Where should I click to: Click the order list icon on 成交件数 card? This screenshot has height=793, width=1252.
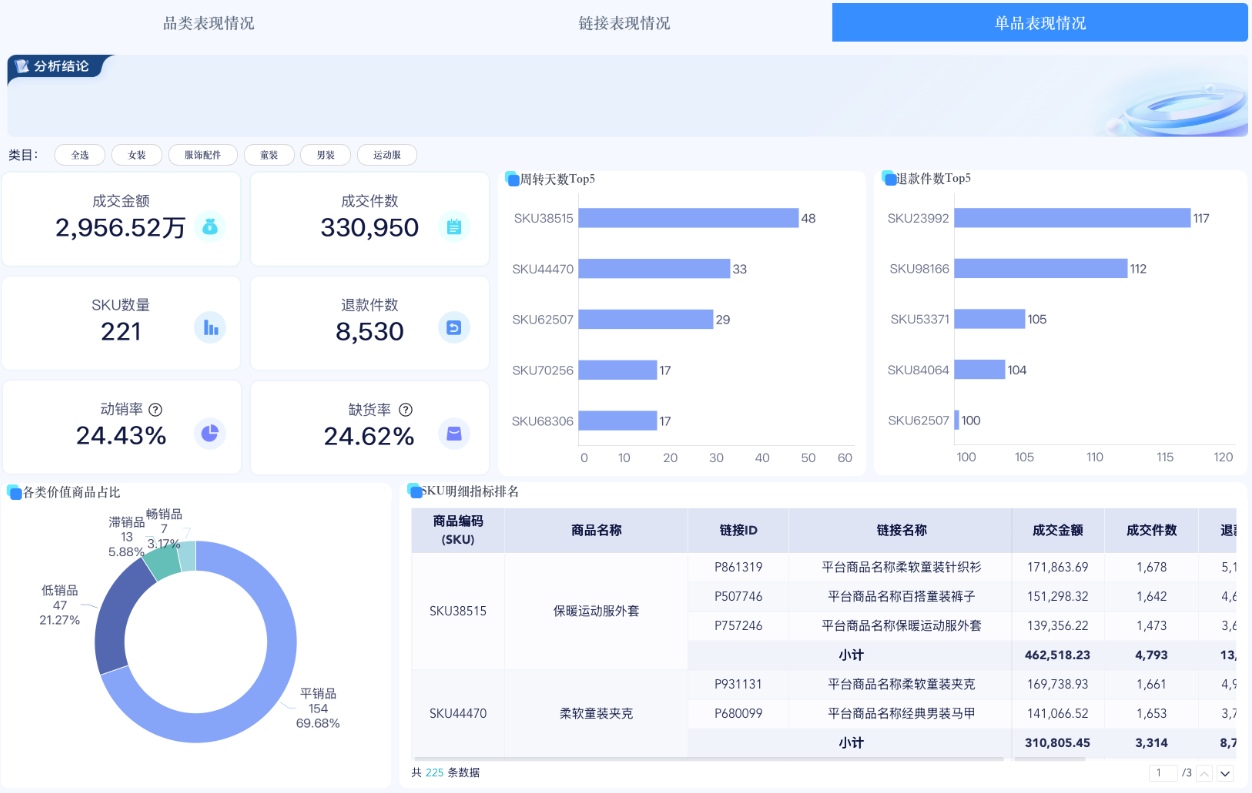coord(454,227)
